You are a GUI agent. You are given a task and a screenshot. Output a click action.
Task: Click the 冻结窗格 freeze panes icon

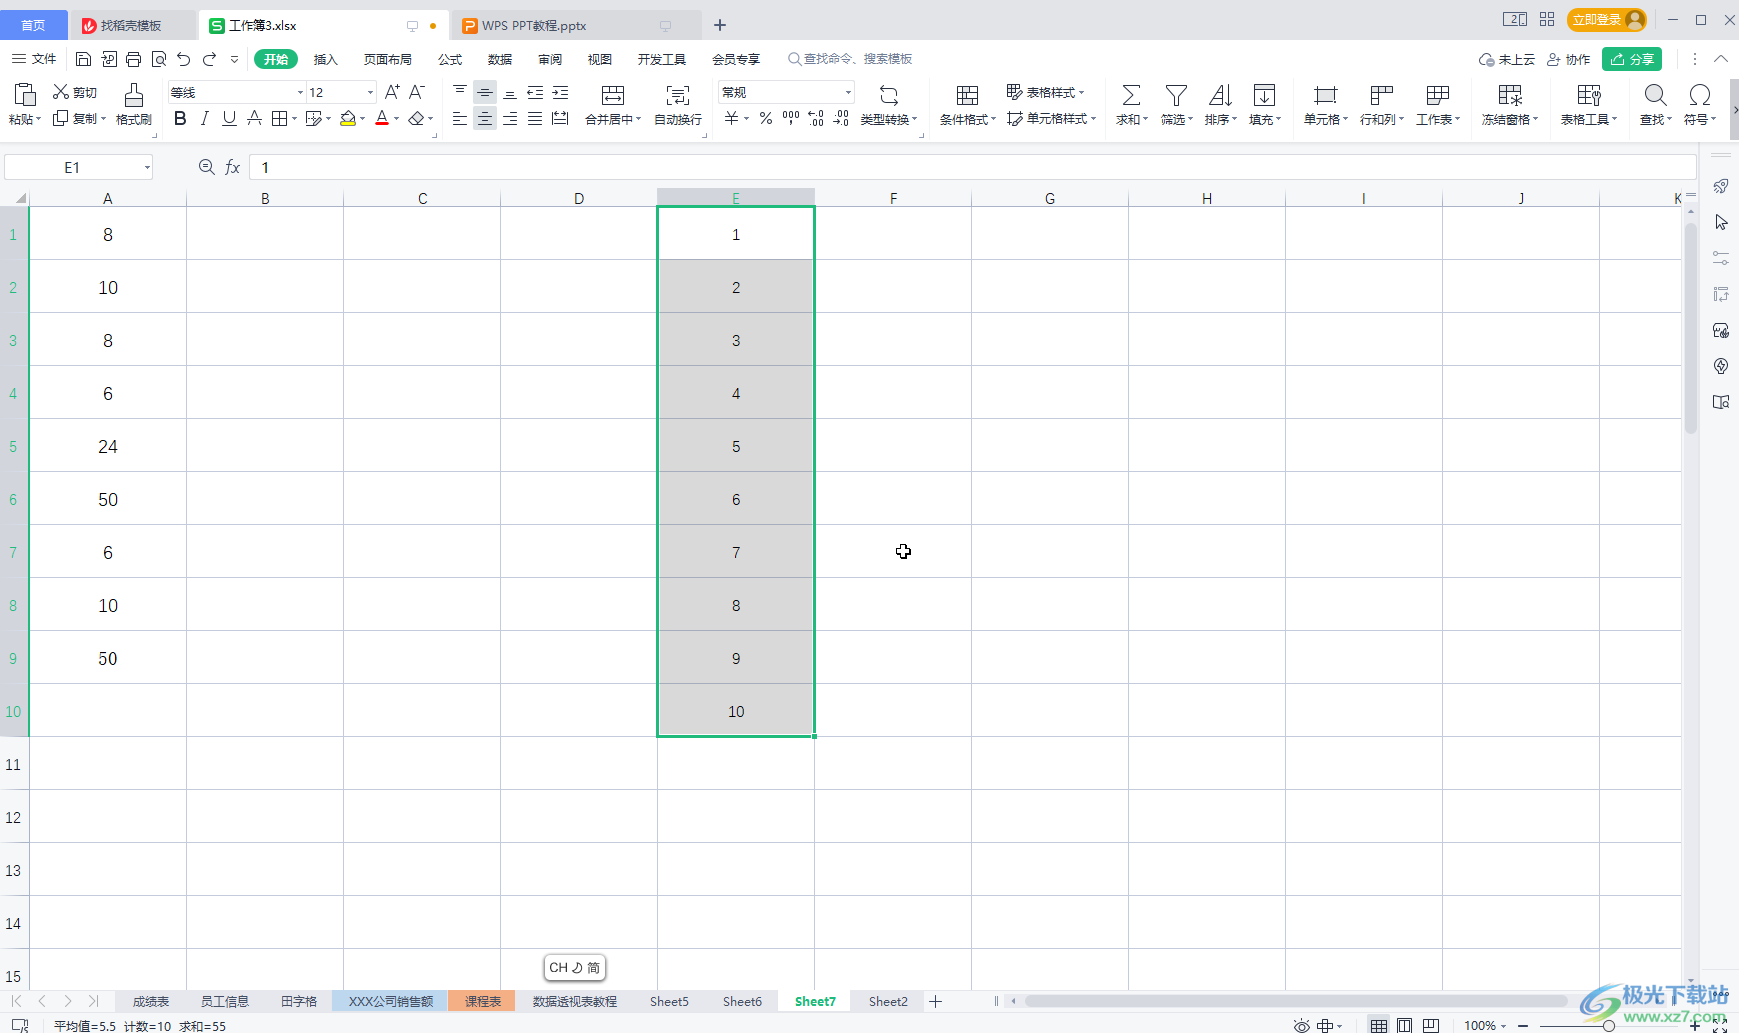coord(1510,95)
